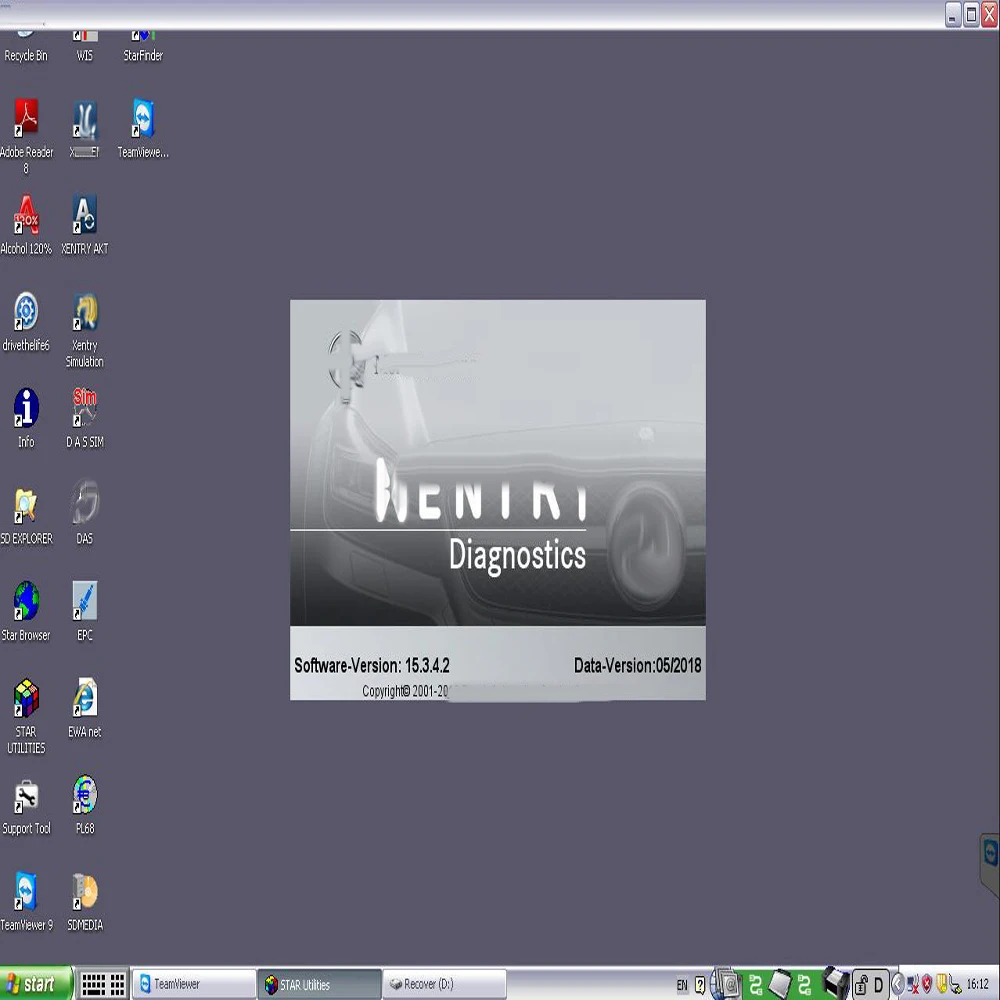Click the padlock D taskbar icon
The width and height of the screenshot is (1000, 1000).
871,985
